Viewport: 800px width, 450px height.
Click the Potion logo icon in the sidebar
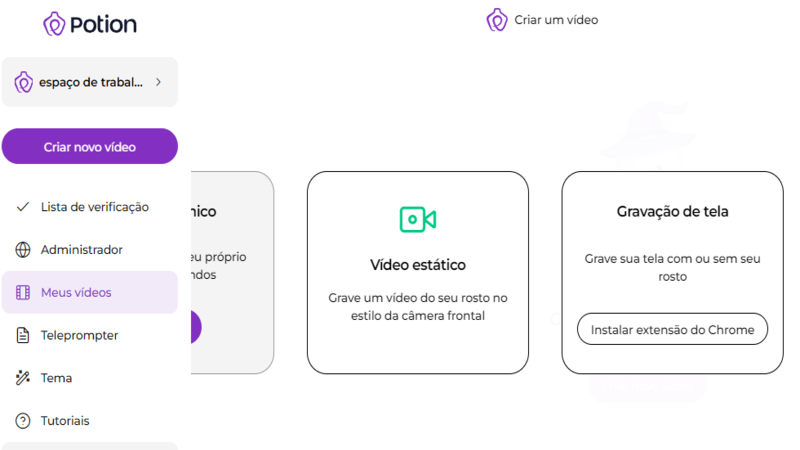tap(55, 24)
